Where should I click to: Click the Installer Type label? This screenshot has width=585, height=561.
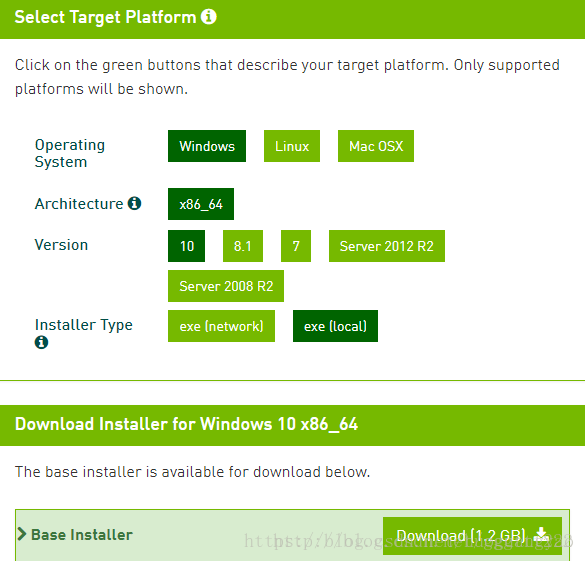pos(84,325)
